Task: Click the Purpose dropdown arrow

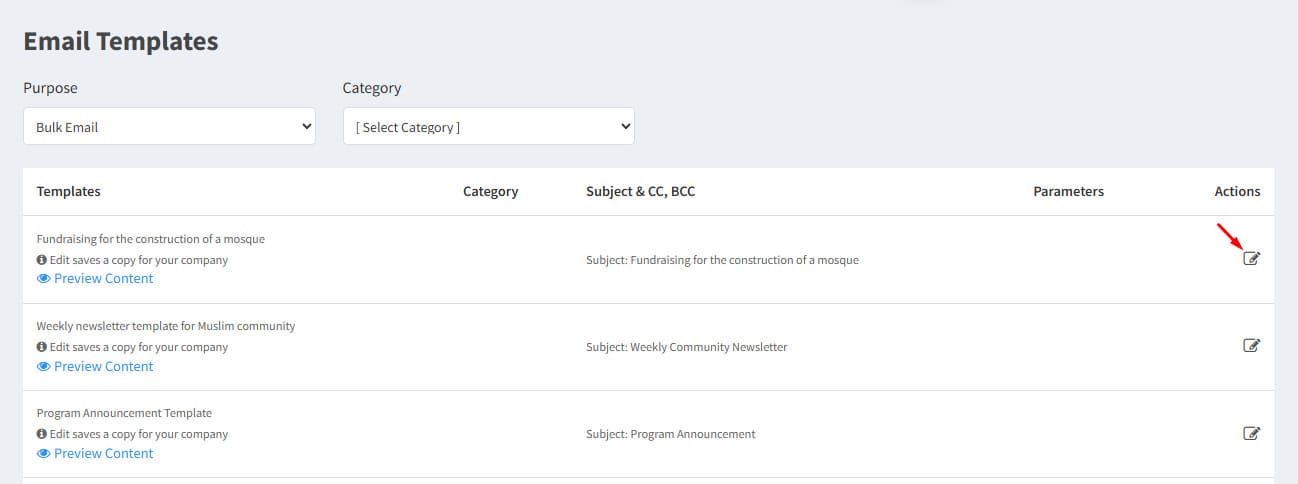Action: 306,127
